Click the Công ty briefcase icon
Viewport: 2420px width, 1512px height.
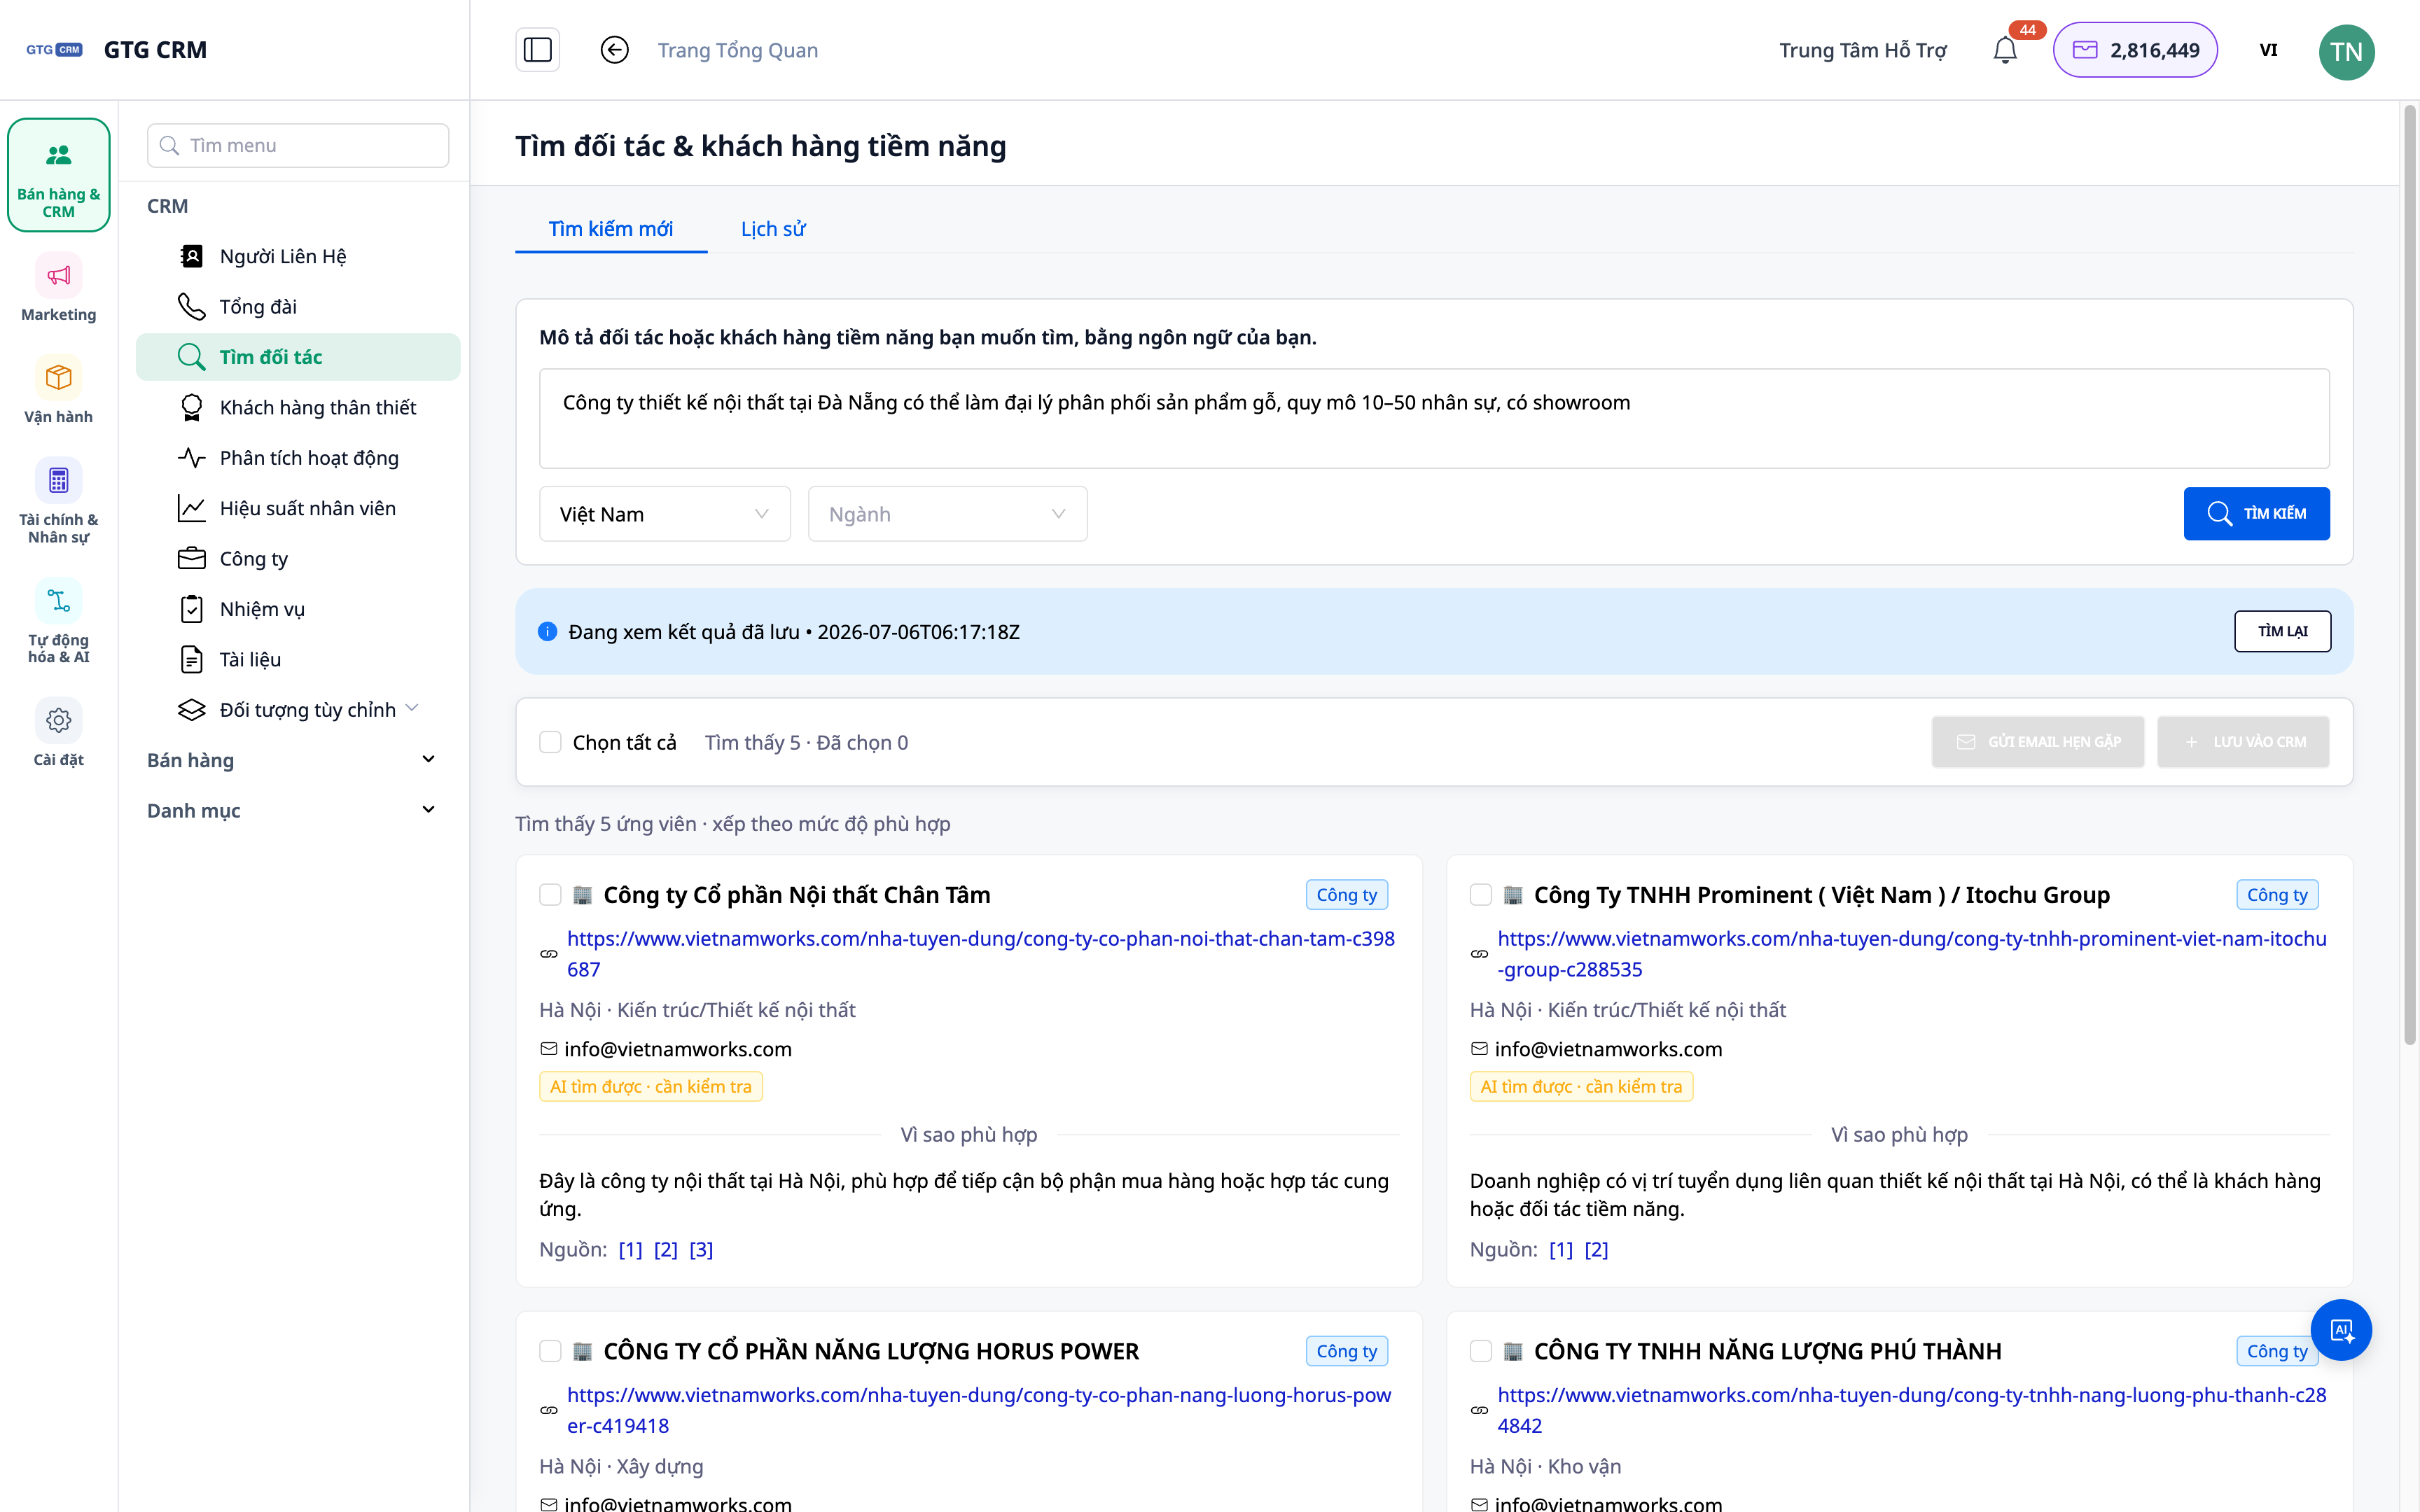click(191, 558)
